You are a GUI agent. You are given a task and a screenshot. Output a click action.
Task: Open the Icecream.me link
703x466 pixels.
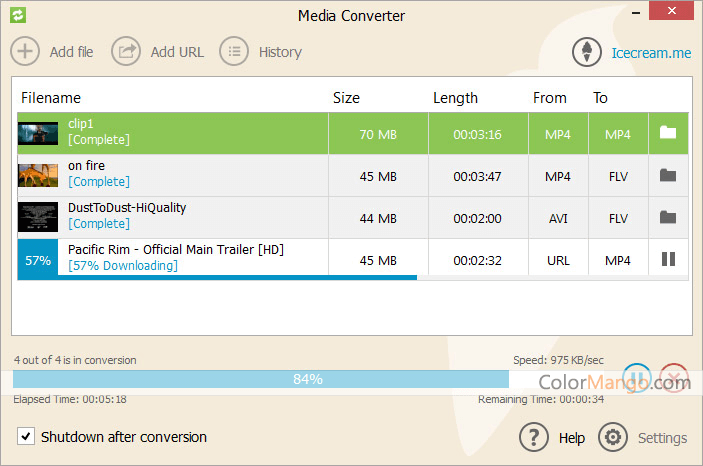pyautogui.click(x=651, y=53)
